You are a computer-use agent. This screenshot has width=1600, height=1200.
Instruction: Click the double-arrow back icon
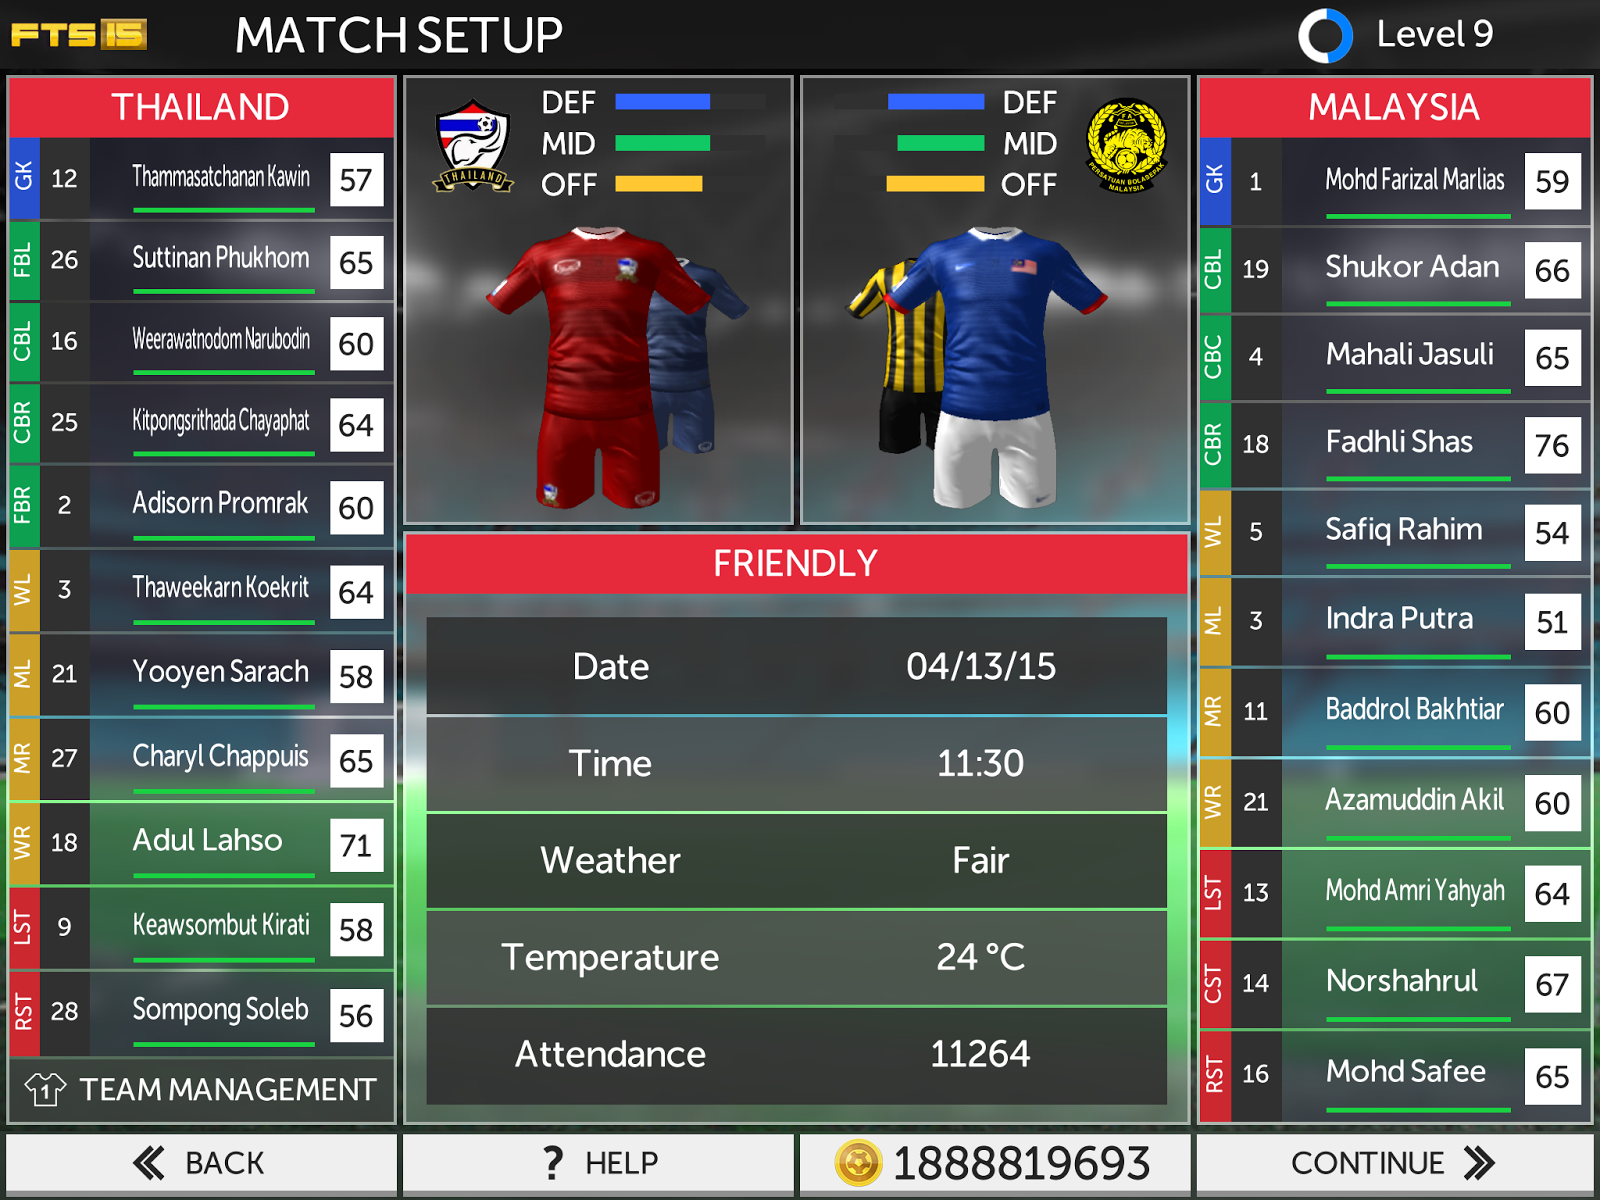149,1163
